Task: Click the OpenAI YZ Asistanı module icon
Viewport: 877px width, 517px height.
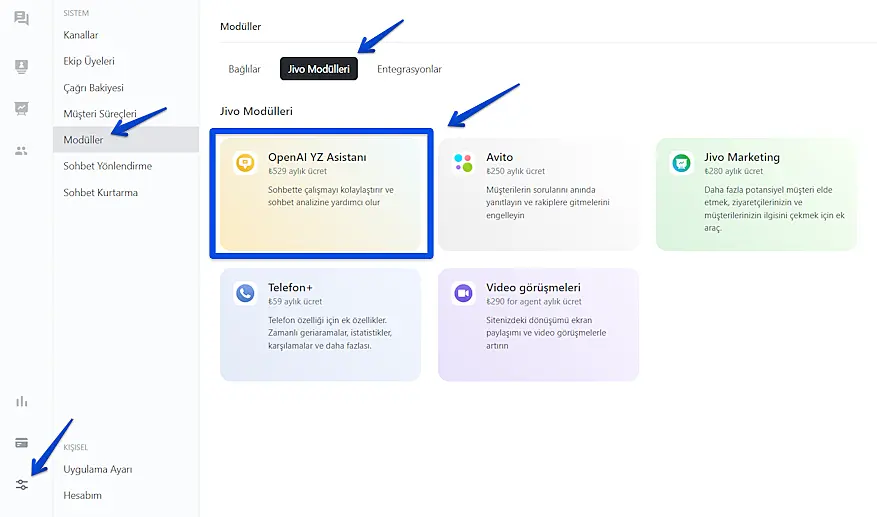Action: [x=245, y=163]
